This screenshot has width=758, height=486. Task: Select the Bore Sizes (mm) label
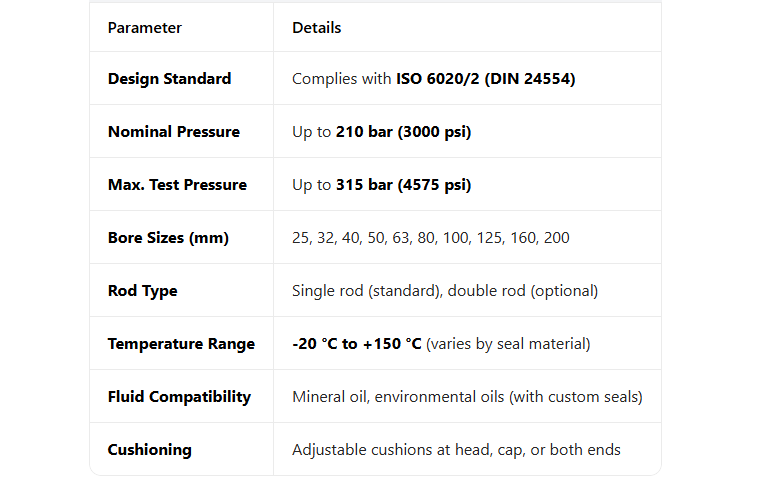(x=168, y=238)
